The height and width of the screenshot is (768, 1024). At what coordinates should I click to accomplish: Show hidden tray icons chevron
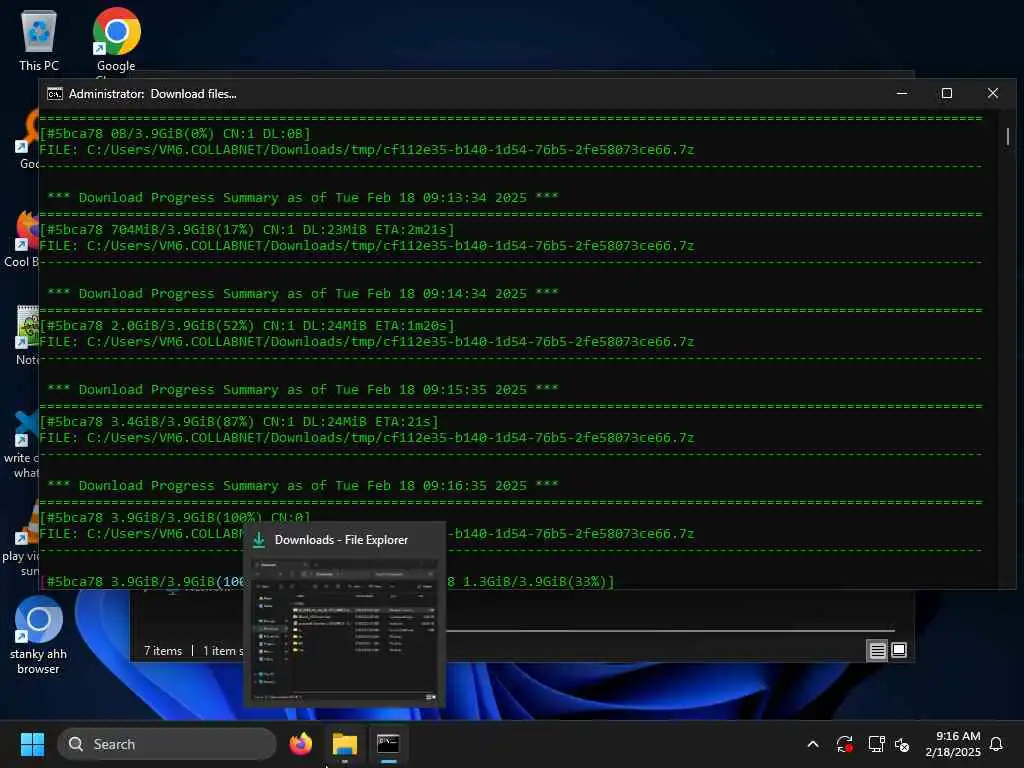pyautogui.click(x=813, y=744)
